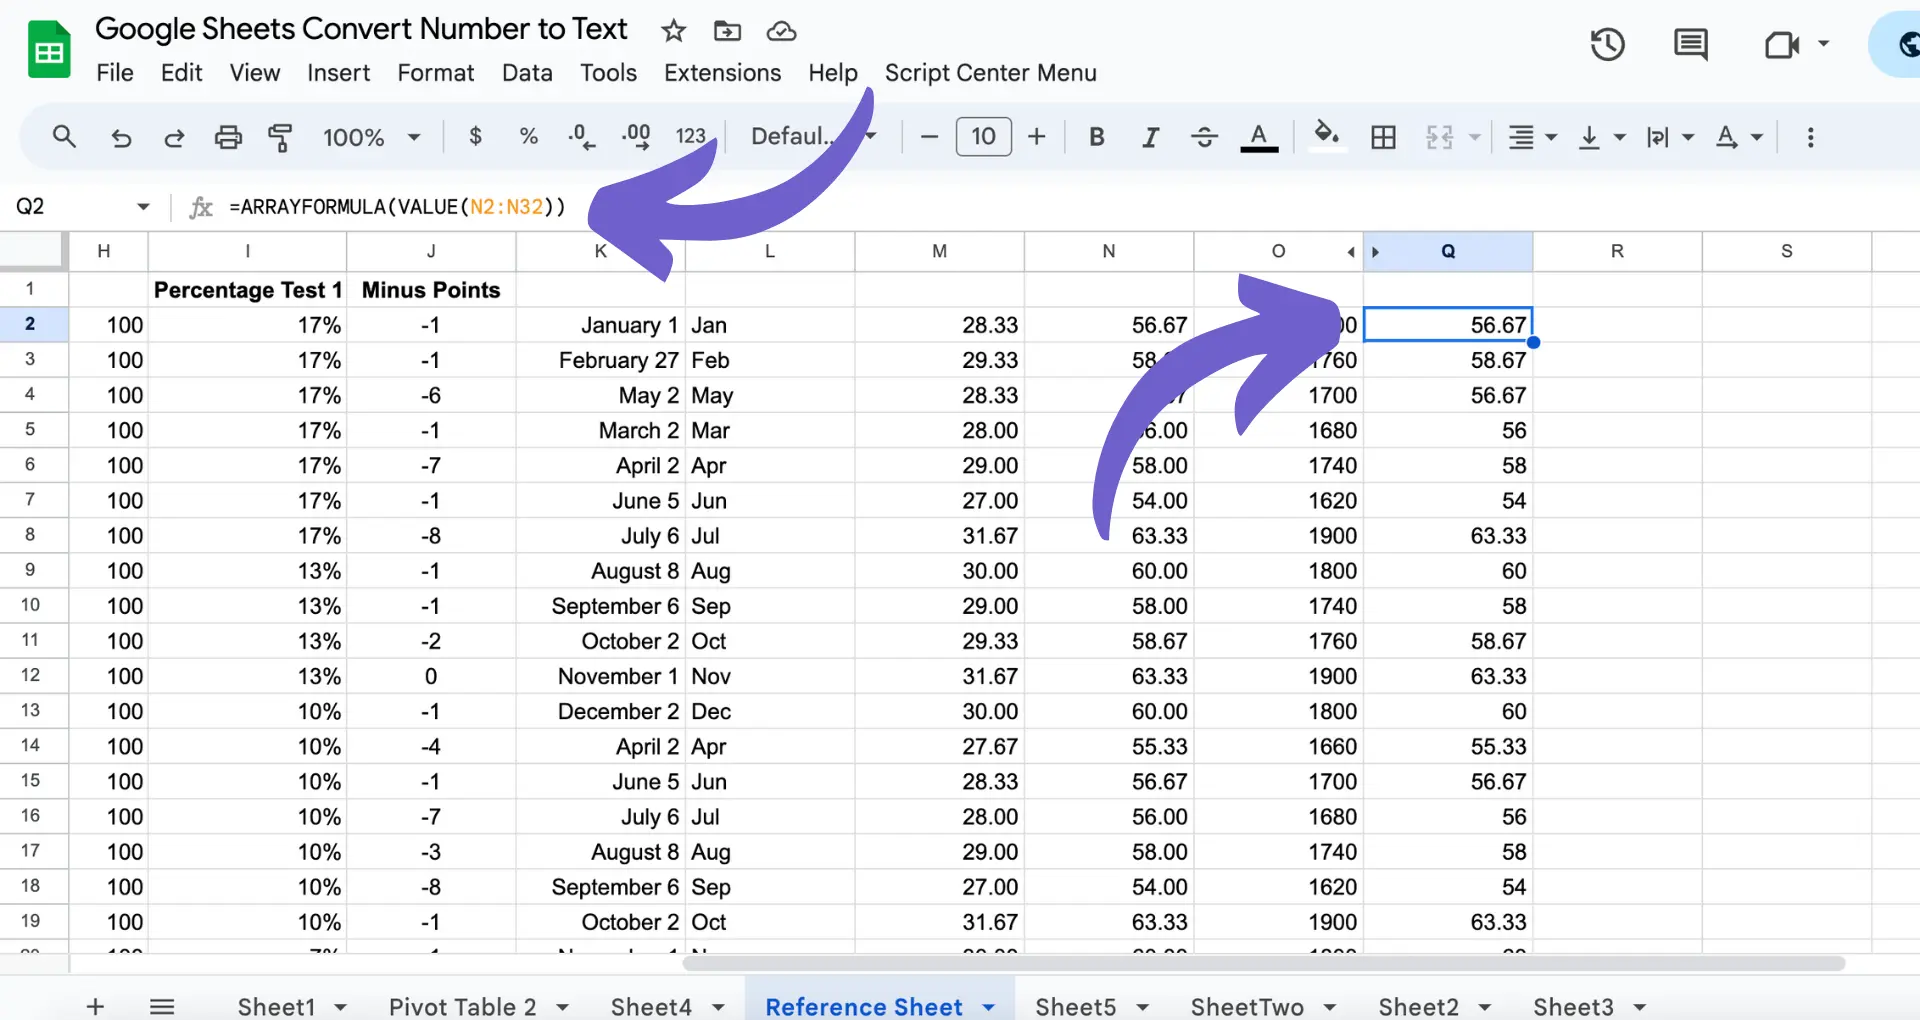The width and height of the screenshot is (1920, 1020).
Task: Open the Tools menu
Action: 608,73
